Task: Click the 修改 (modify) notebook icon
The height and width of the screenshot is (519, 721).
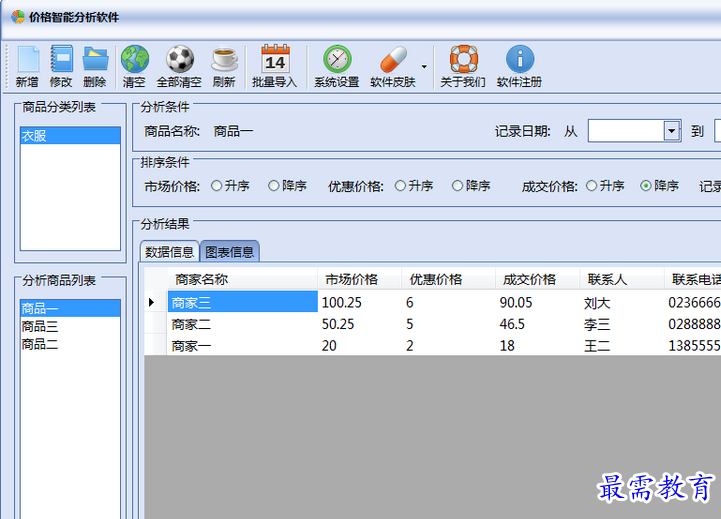Action: [x=61, y=59]
